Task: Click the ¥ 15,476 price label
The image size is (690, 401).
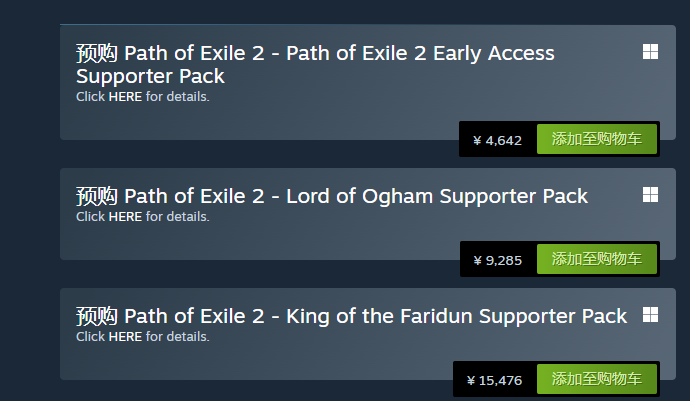Action: tap(494, 380)
